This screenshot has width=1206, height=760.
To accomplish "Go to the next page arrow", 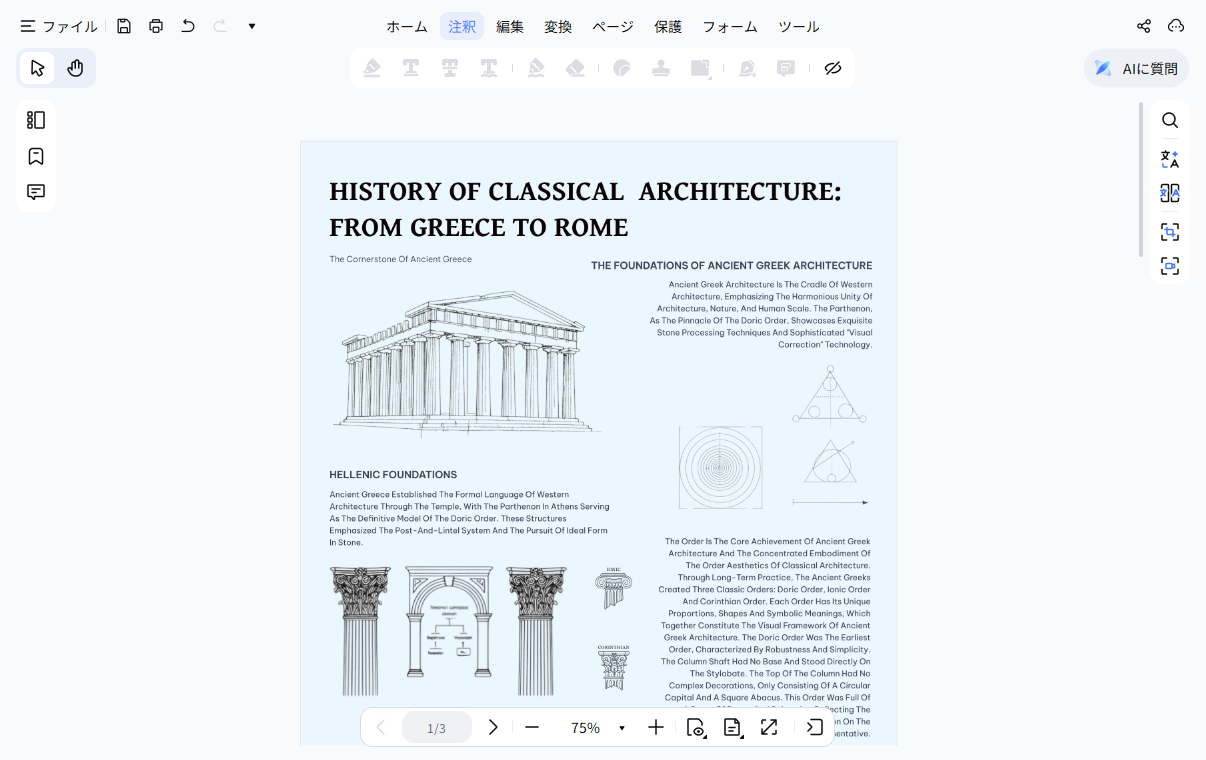I will click(492, 727).
